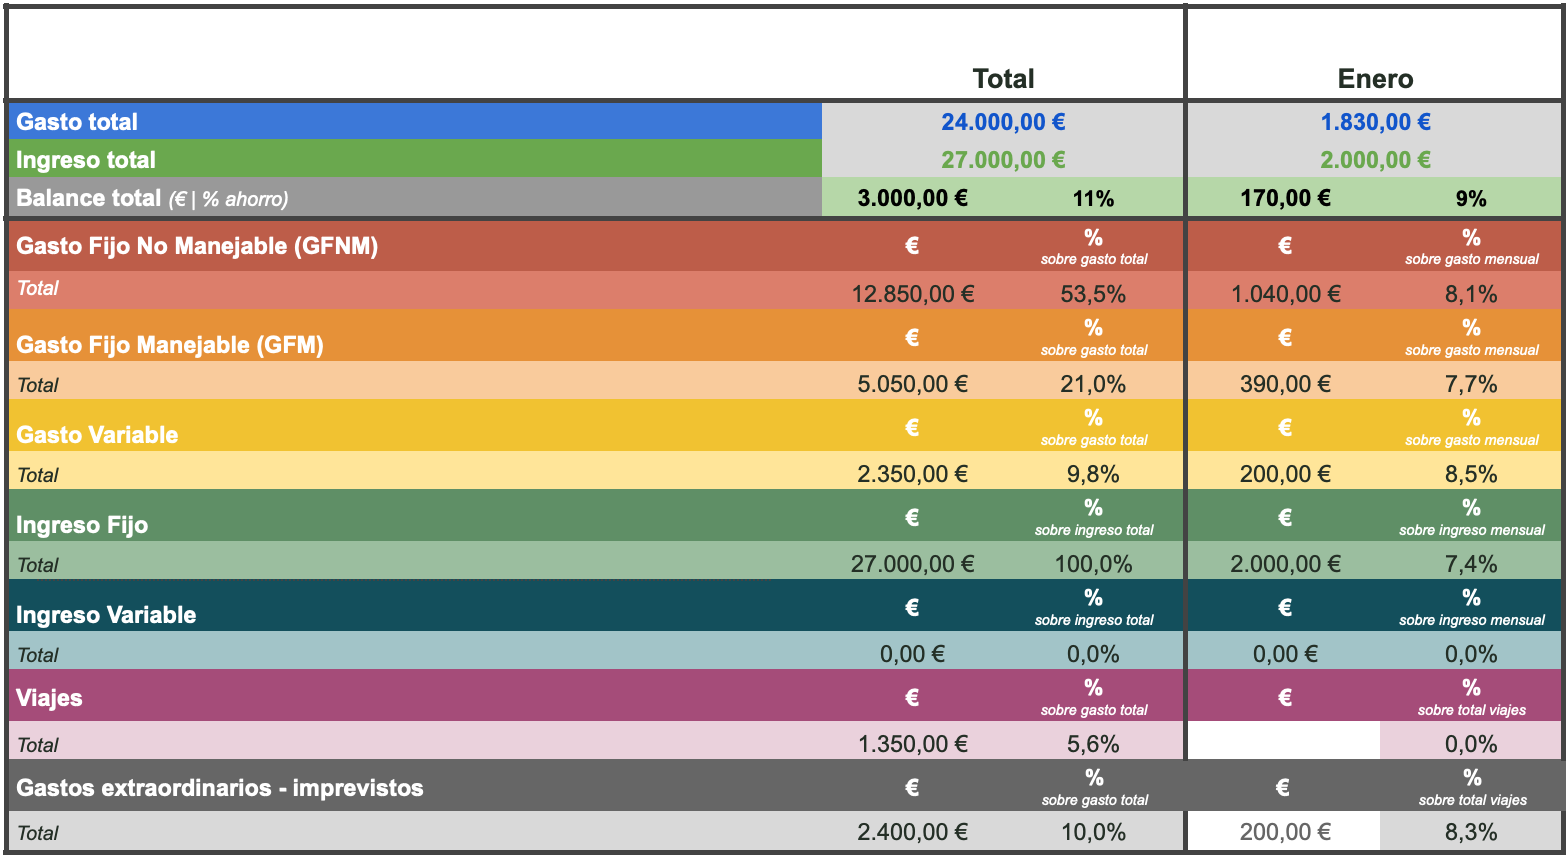1566x856 pixels.
Task: Click the Viajes section header
Action: tap(49, 698)
